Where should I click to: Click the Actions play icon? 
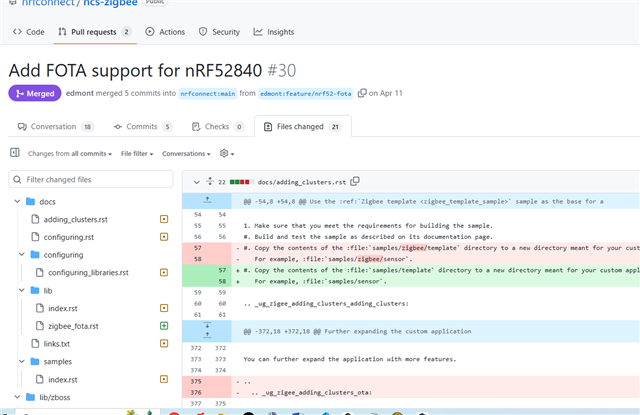150,32
